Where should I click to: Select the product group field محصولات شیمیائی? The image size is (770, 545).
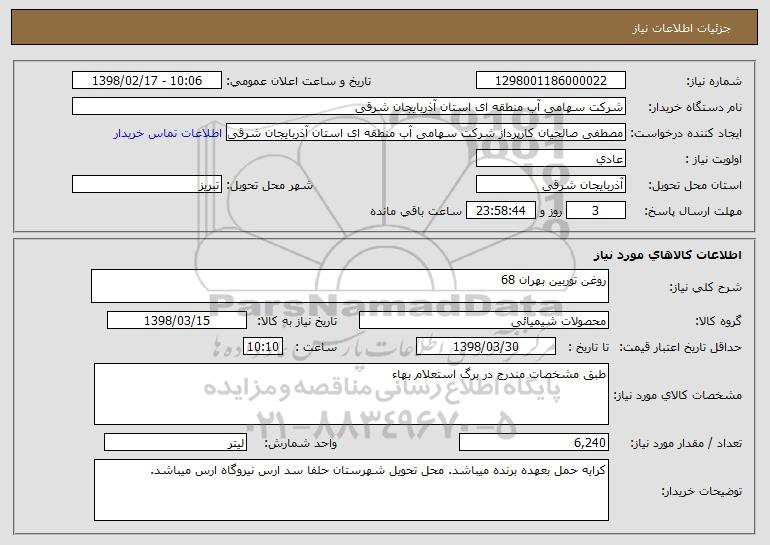click(x=484, y=321)
